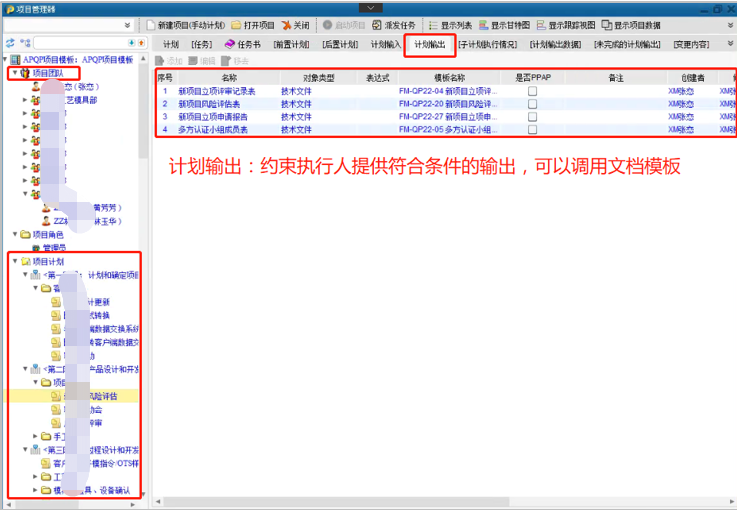Screen dimensions: 737x510
Task: Collapse the 项目计划 tree node
Action: click(x=13, y=261)
